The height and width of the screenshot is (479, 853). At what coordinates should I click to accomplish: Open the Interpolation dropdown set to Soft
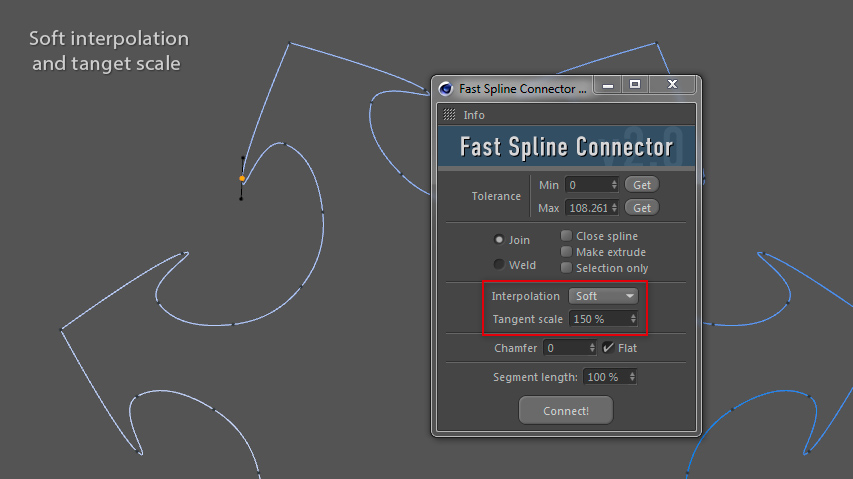click(x=603, y=296)
